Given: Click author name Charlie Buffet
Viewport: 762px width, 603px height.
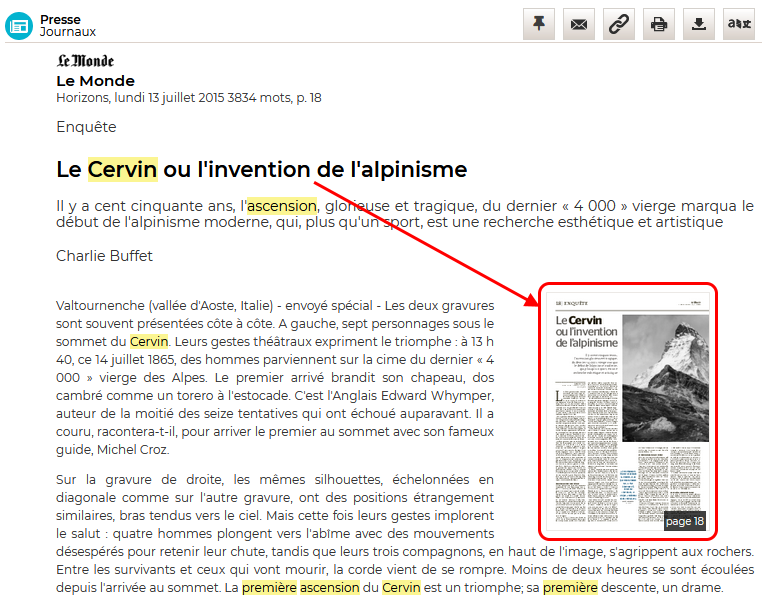Looking at the screenshot, I should (104, 256).
